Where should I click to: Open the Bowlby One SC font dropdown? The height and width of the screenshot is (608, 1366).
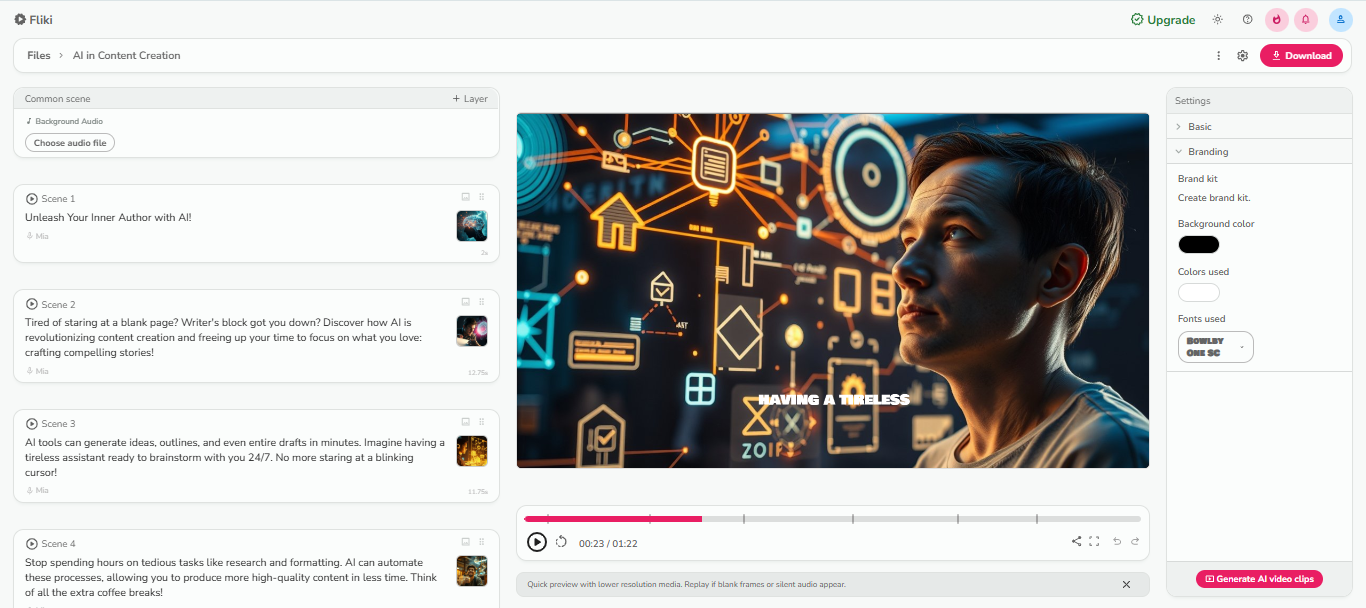tap(1215, 347)
